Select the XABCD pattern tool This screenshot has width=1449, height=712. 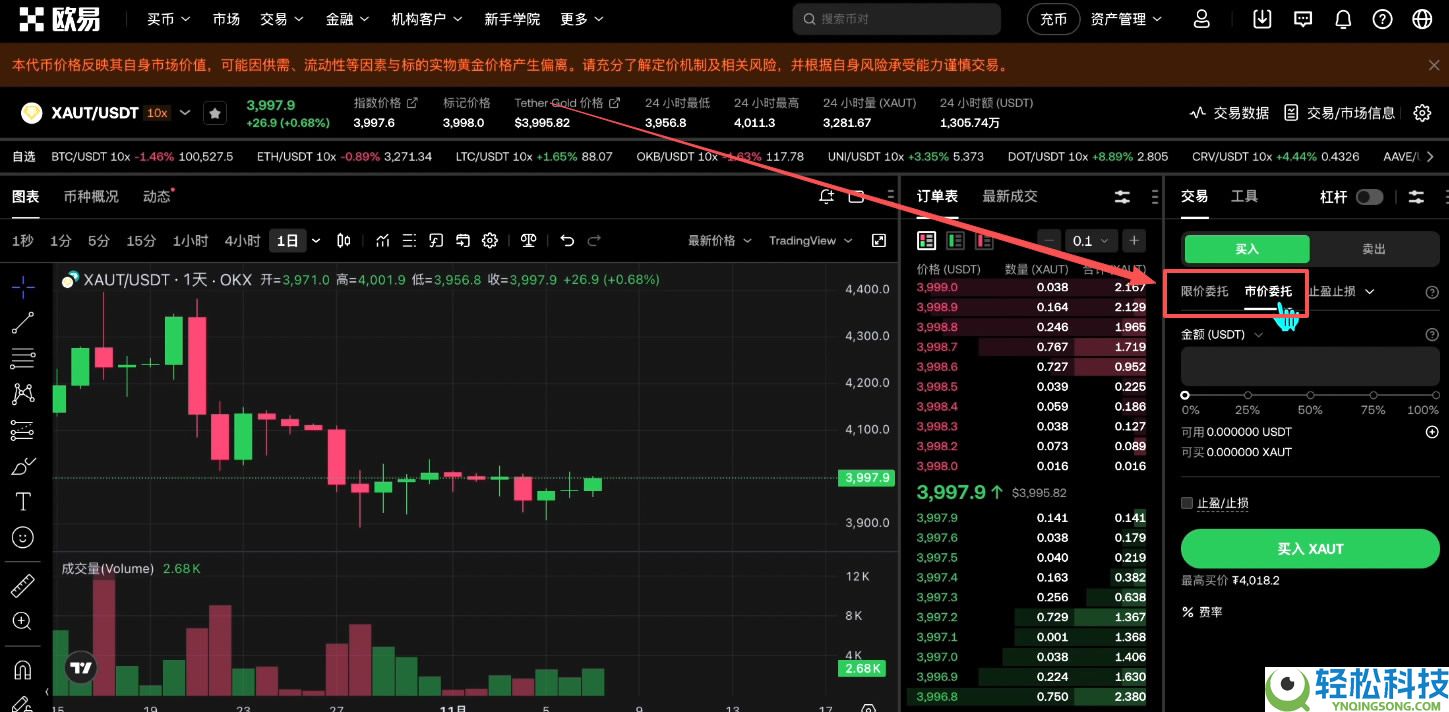tap(22, 394)
